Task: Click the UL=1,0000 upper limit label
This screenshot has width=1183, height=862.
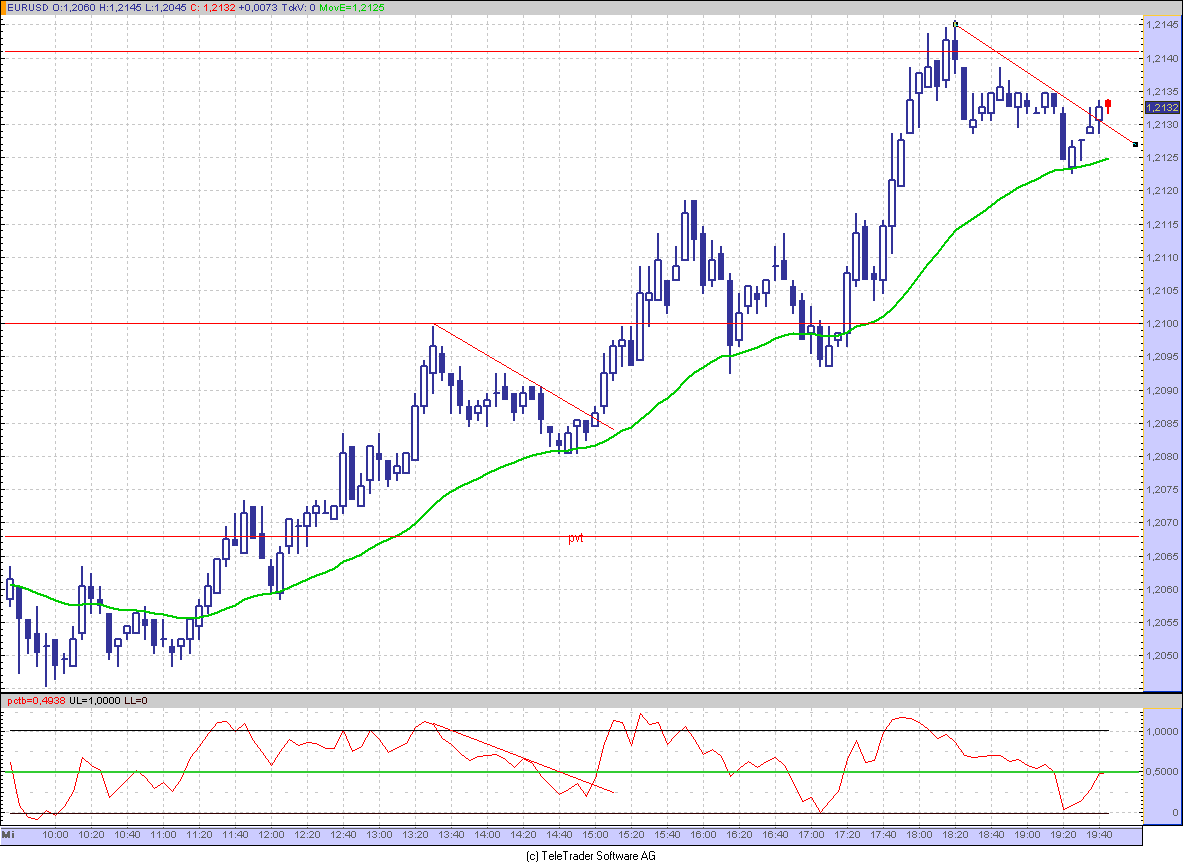Action: click(94, 701)
